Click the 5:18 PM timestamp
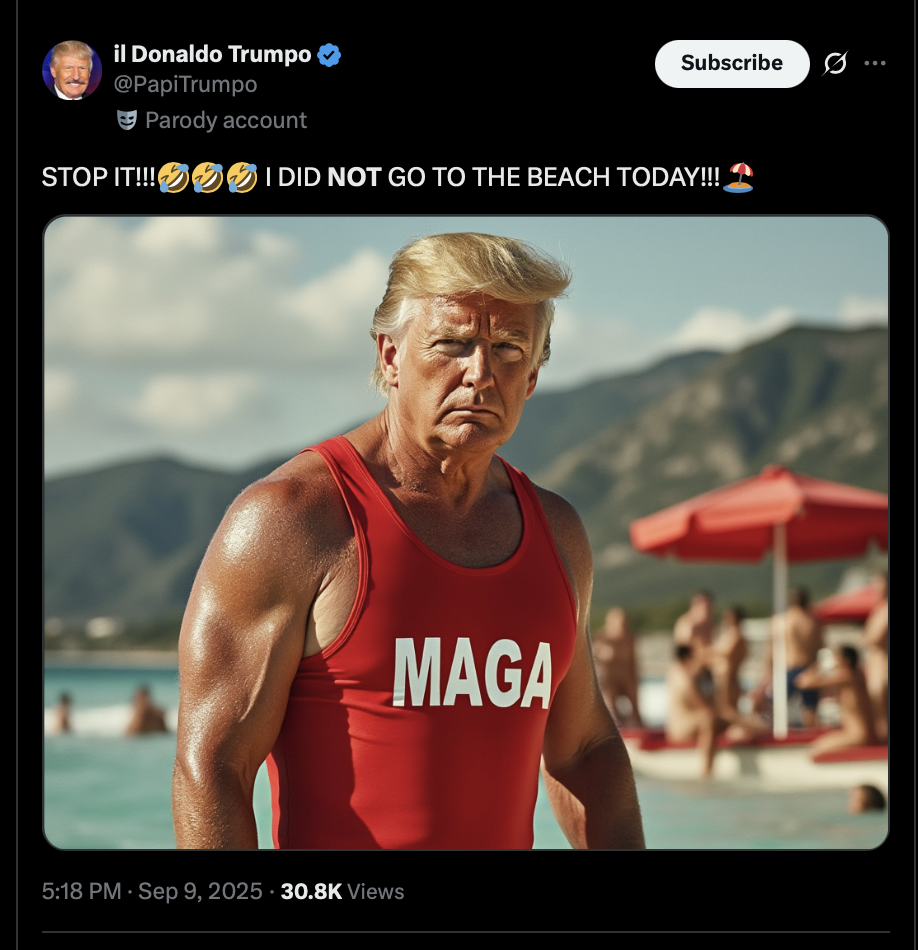 (x=82, y=891)
